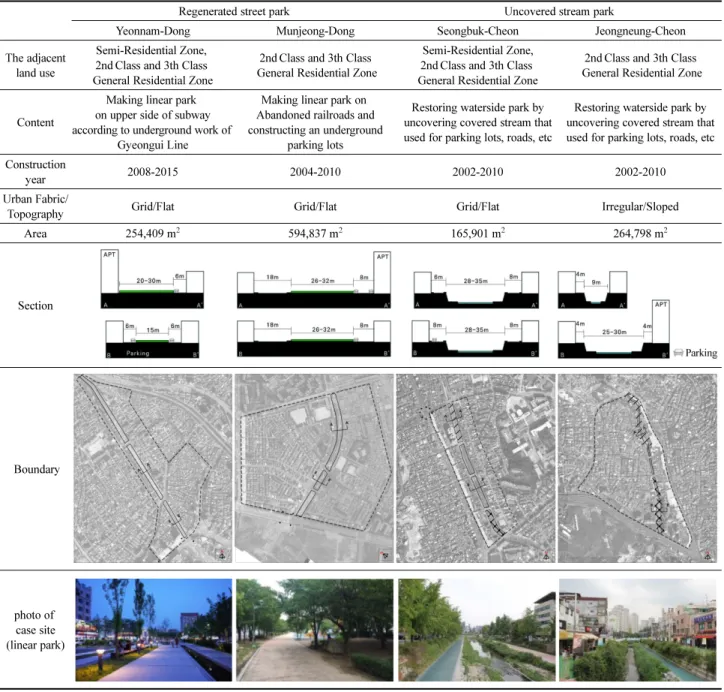Click the 'Content' row label
This screenshot has height=692, width=724.
36,122
